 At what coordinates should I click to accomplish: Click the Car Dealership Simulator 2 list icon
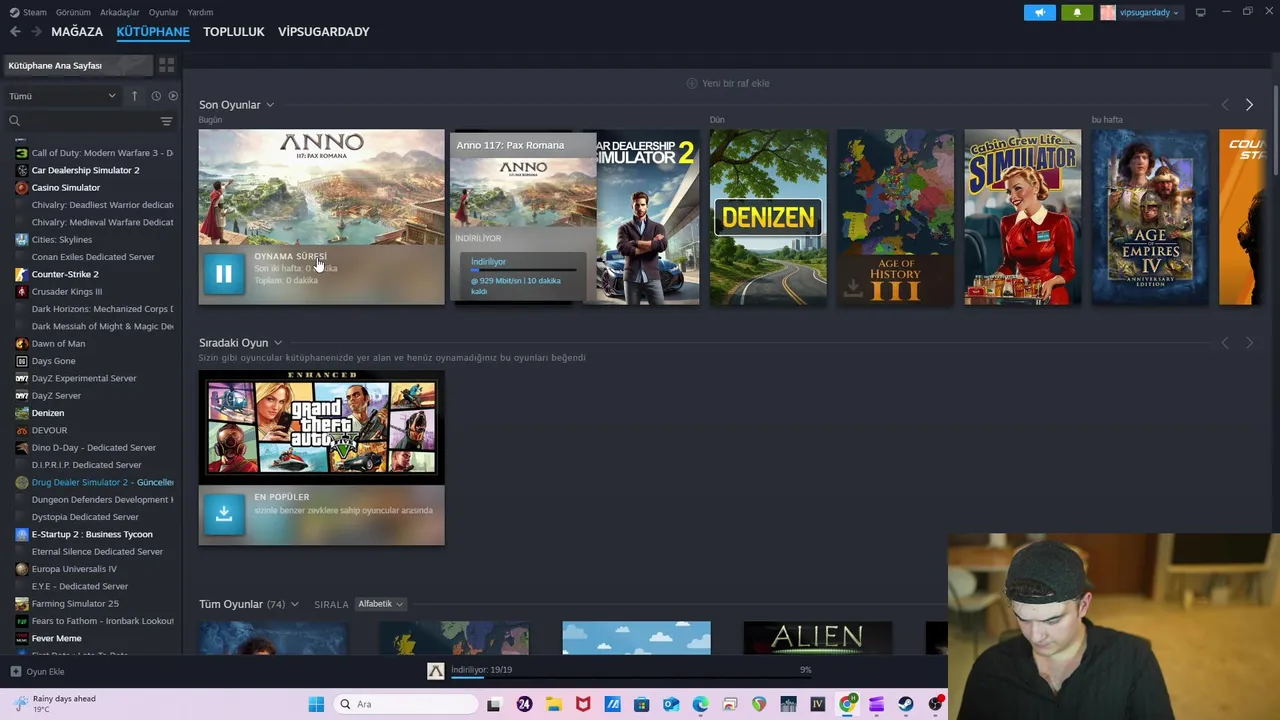click(x=22, y=170)
